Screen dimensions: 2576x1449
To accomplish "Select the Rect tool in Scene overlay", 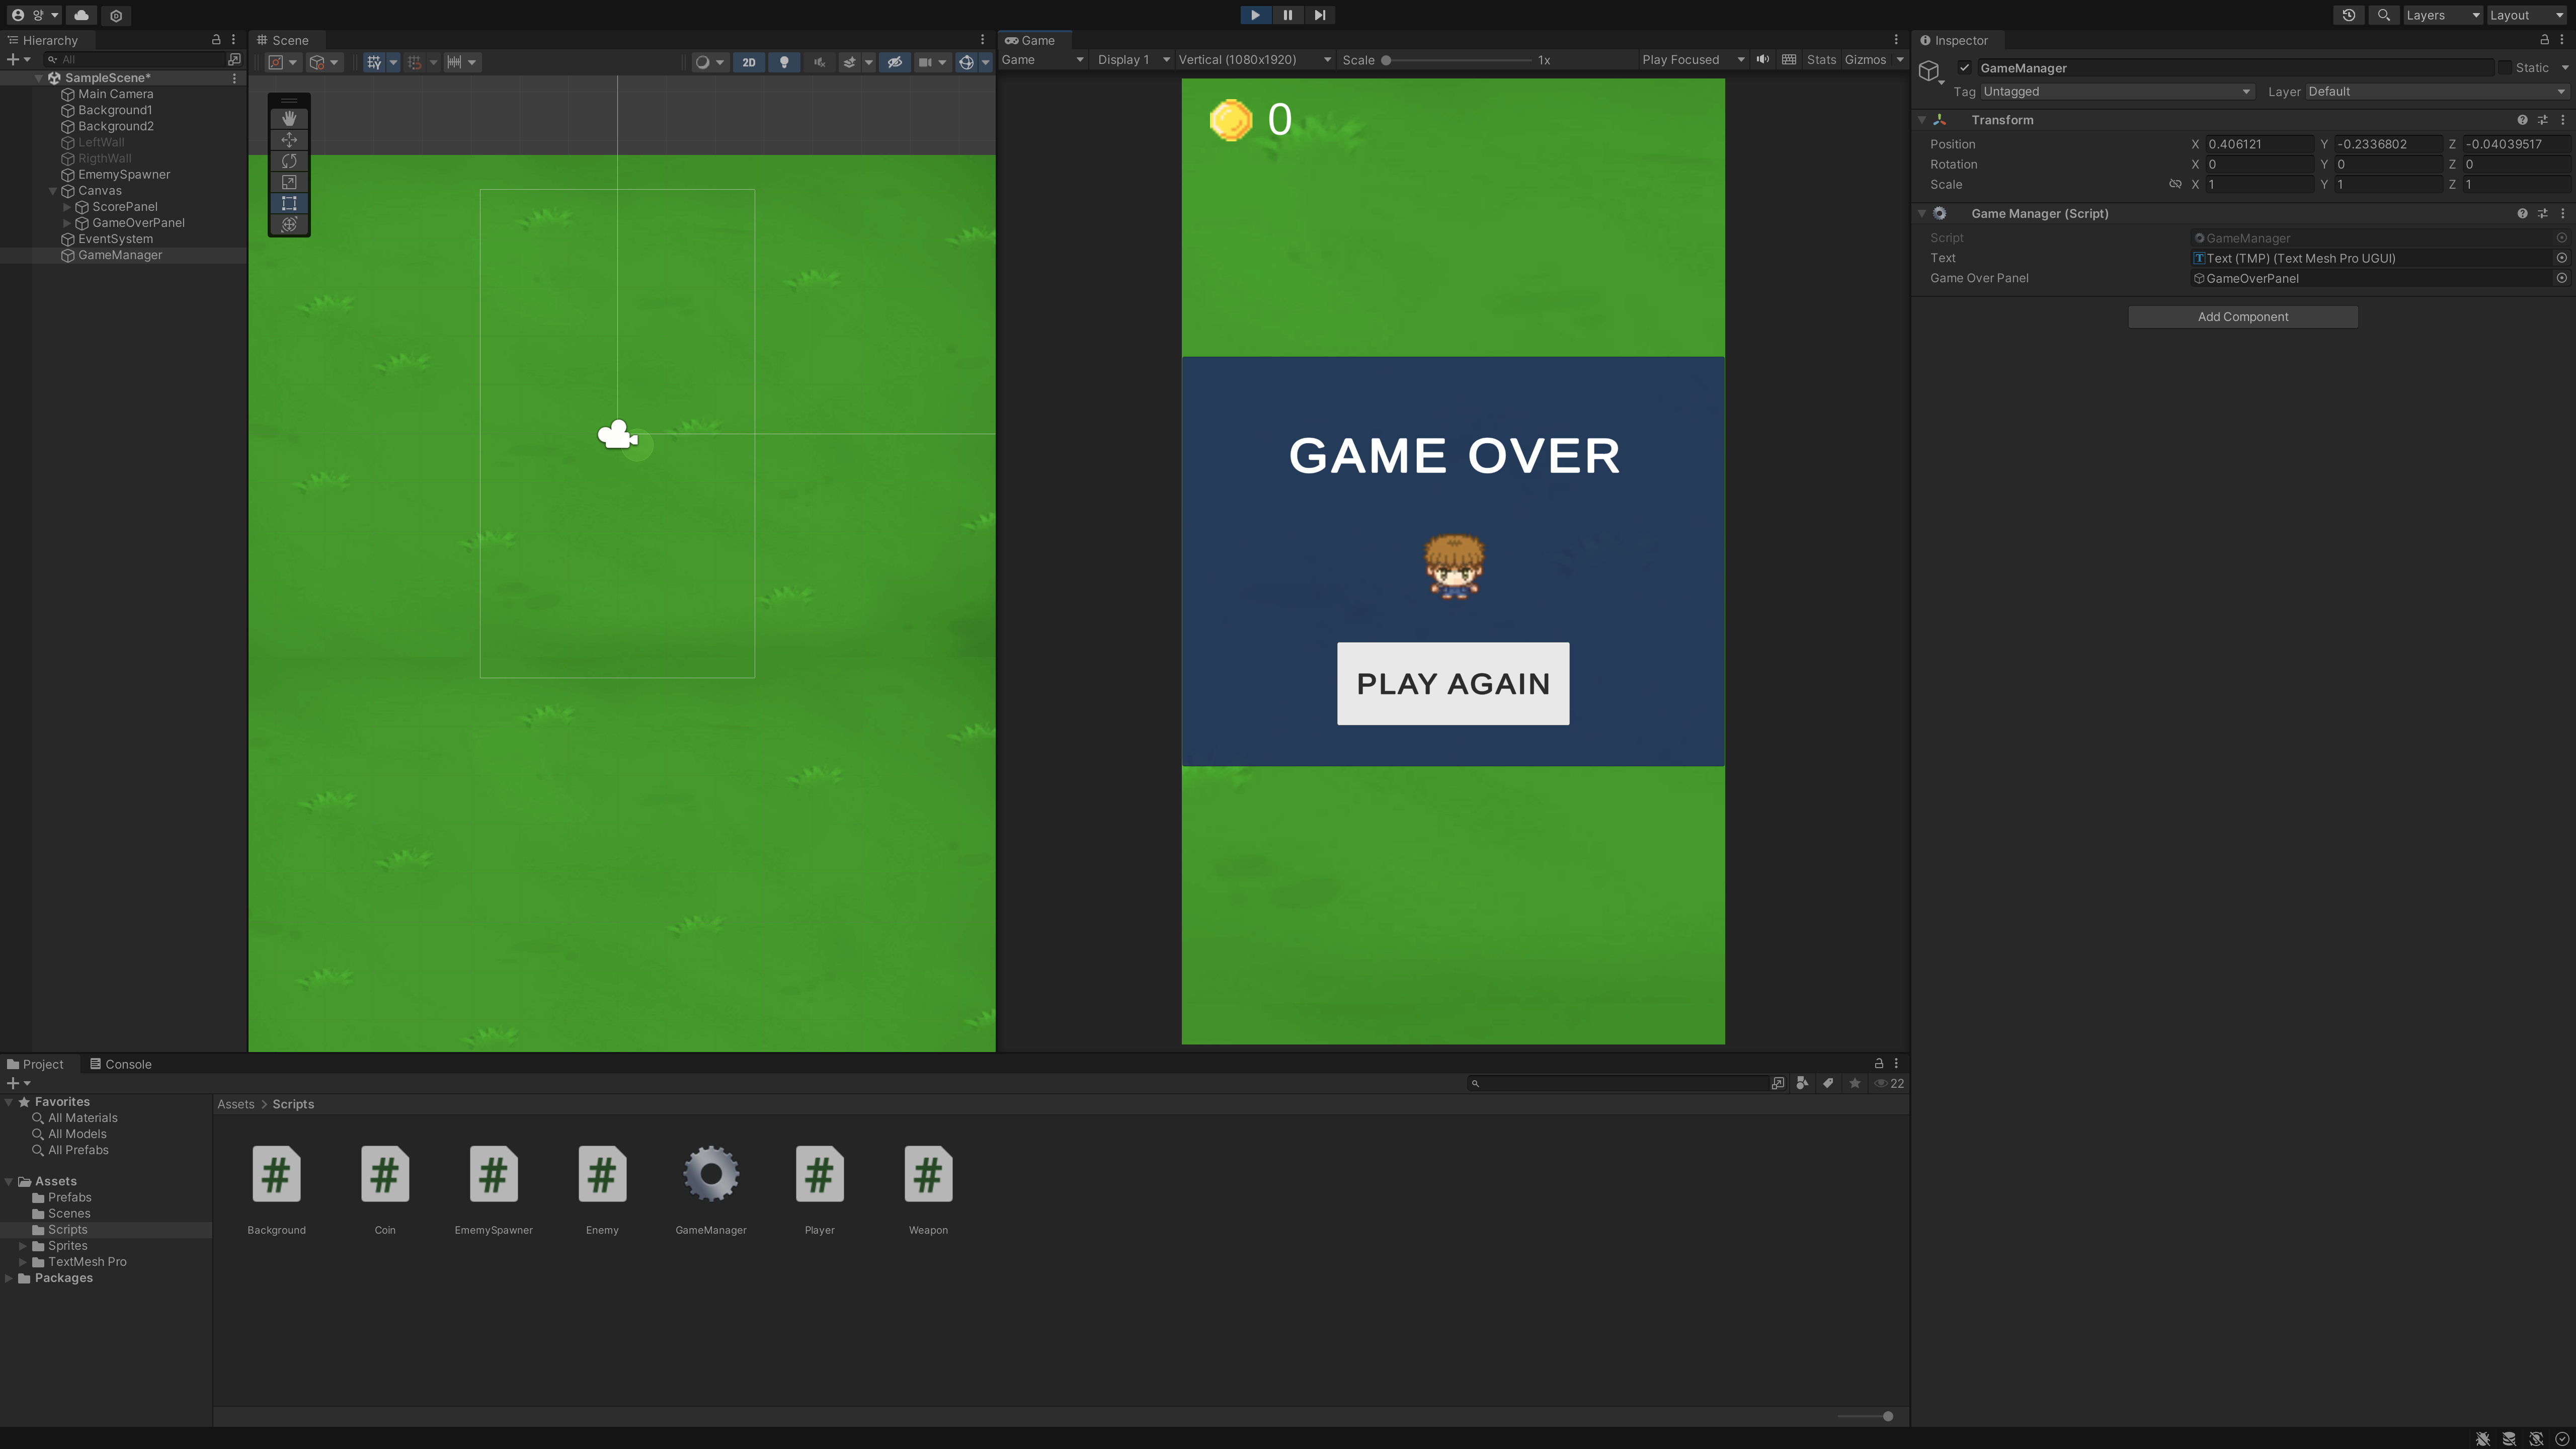I will coord(289,203).
